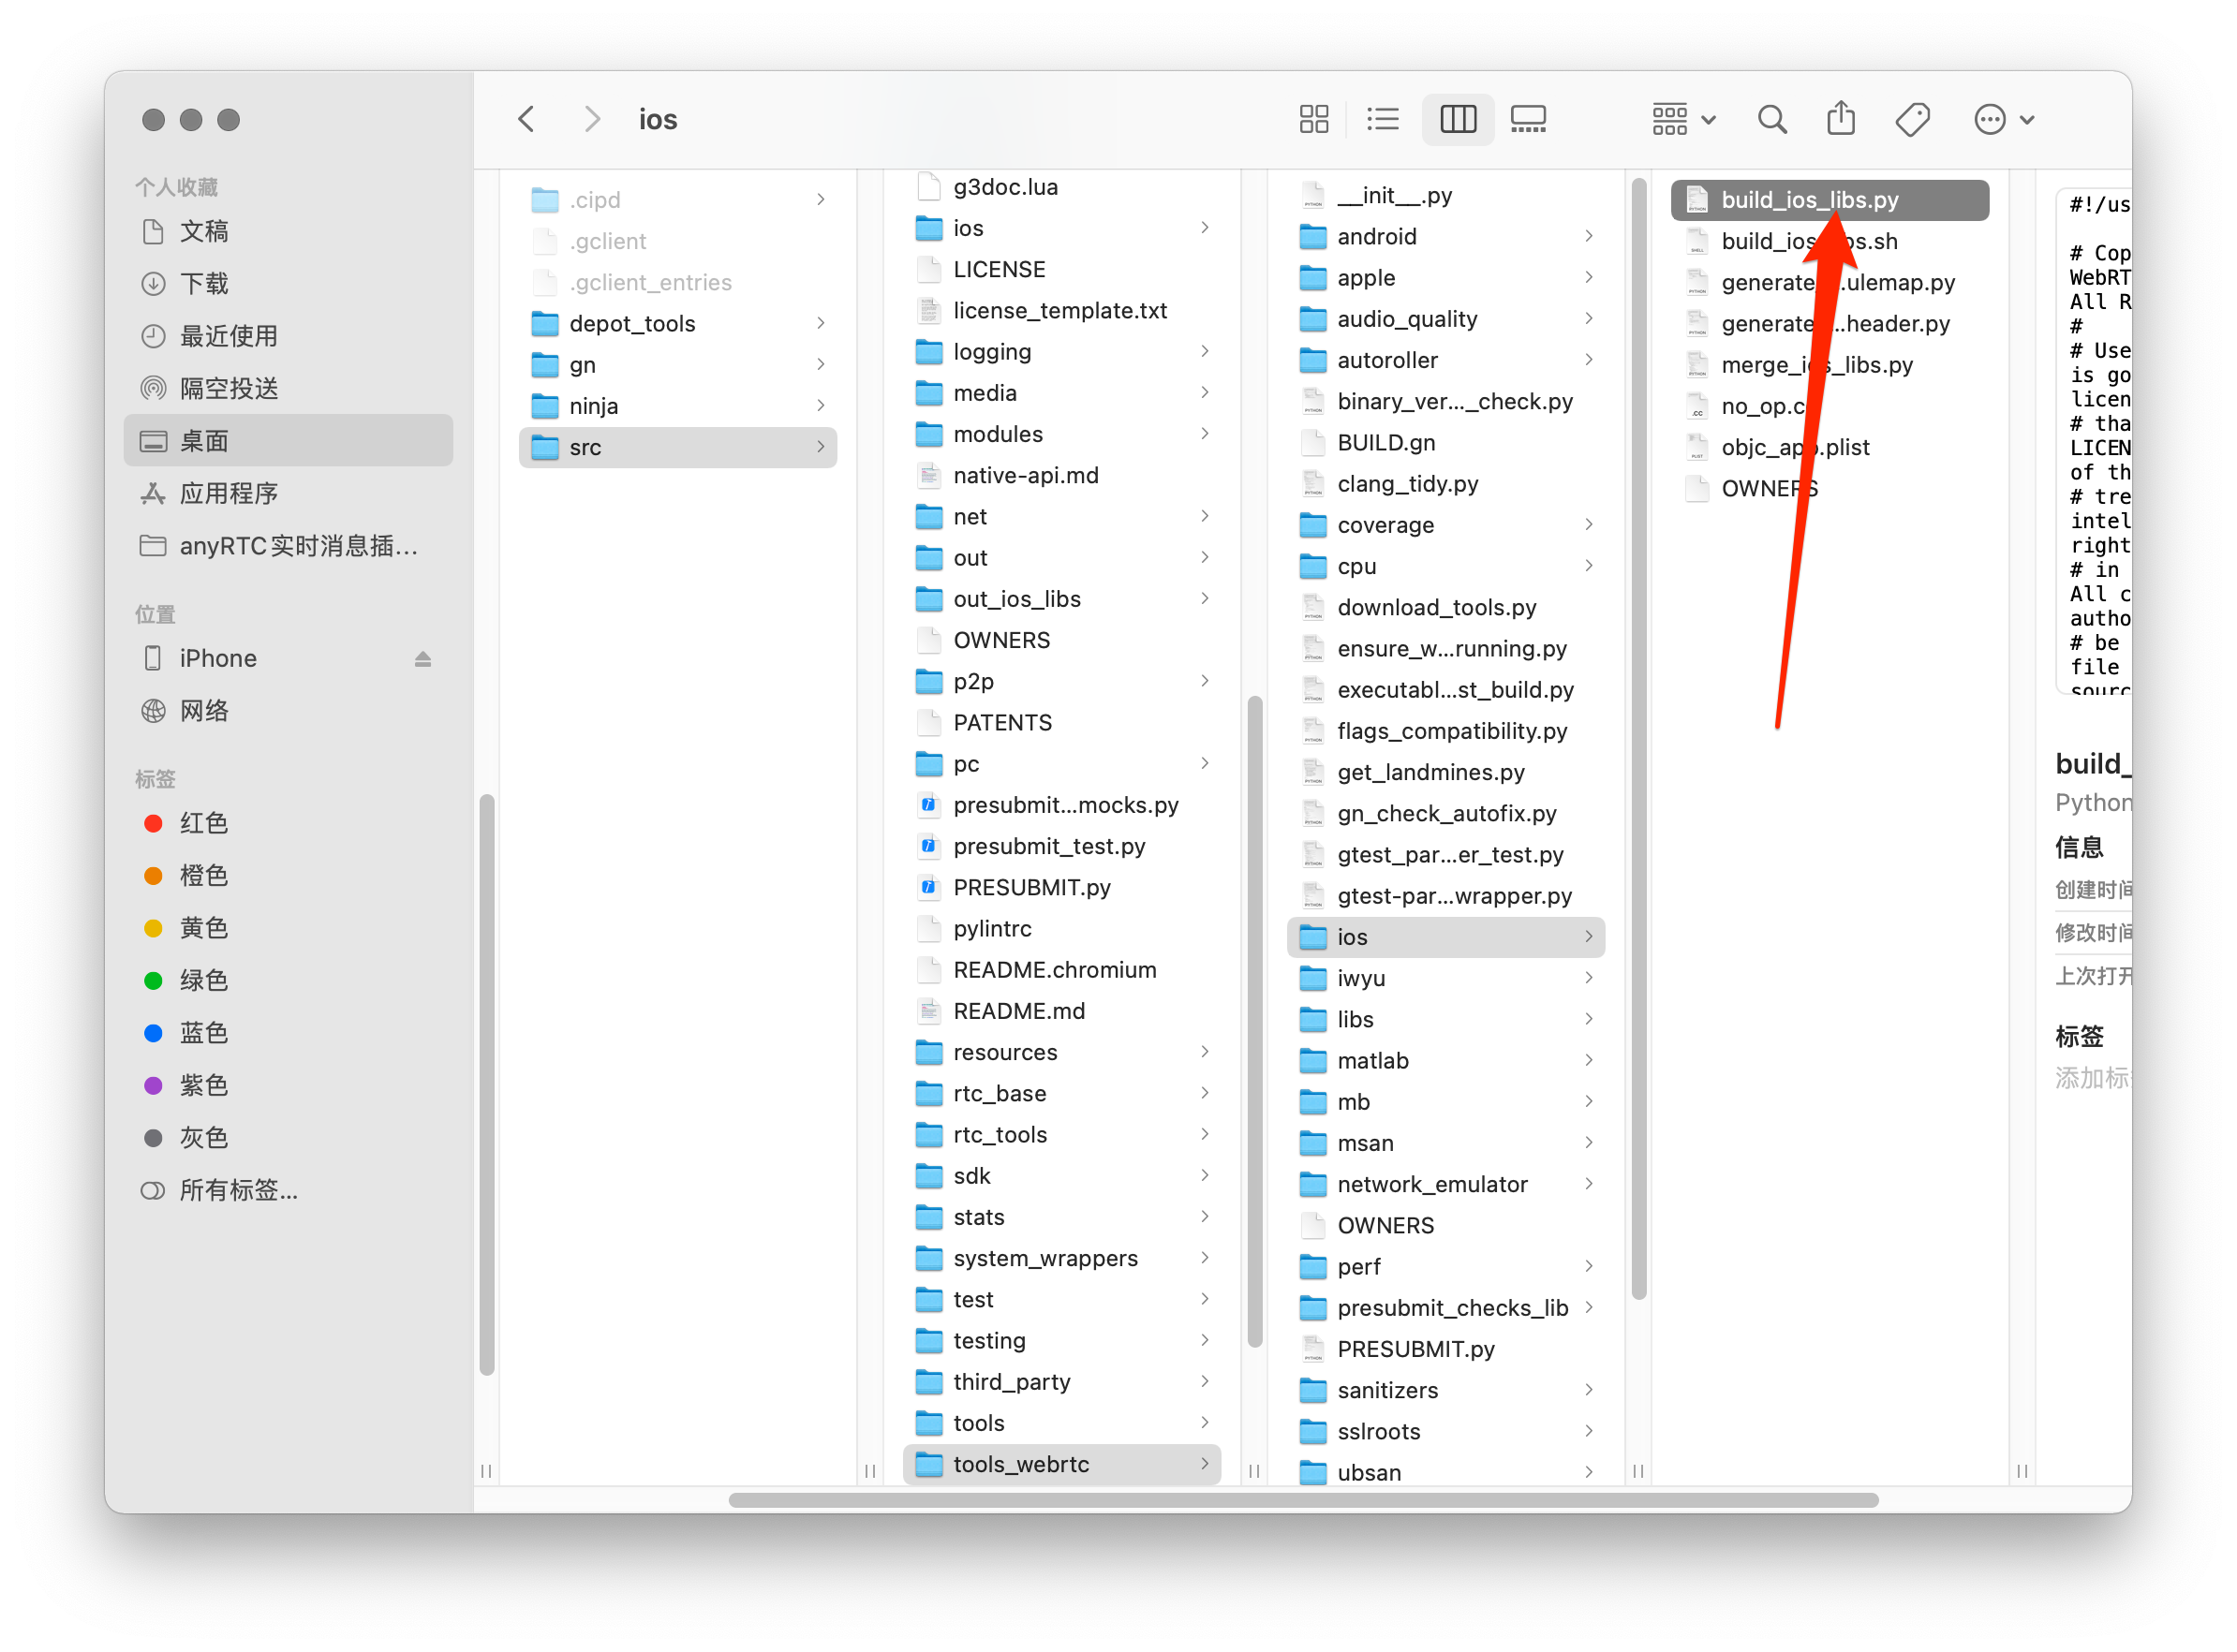2237x1652 pixels.
Task: Expand the tools_webrtc folder chevron
Action: 1205,1463
